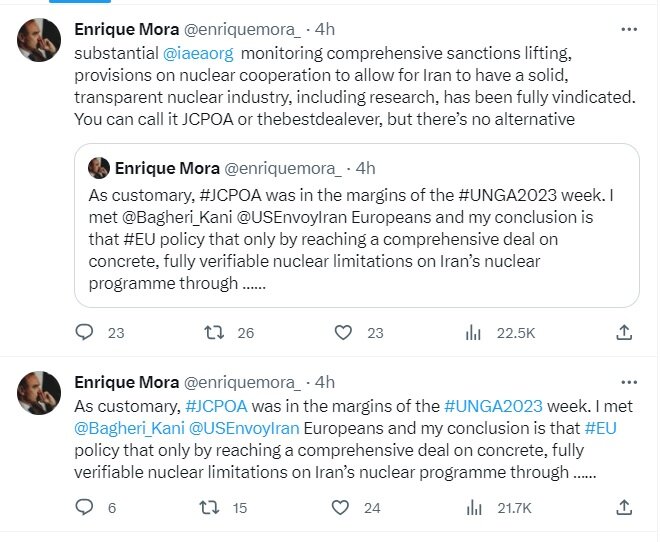The image size is (661, 542).
Task: Open the @iaeaorg mention link
Action: (x=194, y=50)
